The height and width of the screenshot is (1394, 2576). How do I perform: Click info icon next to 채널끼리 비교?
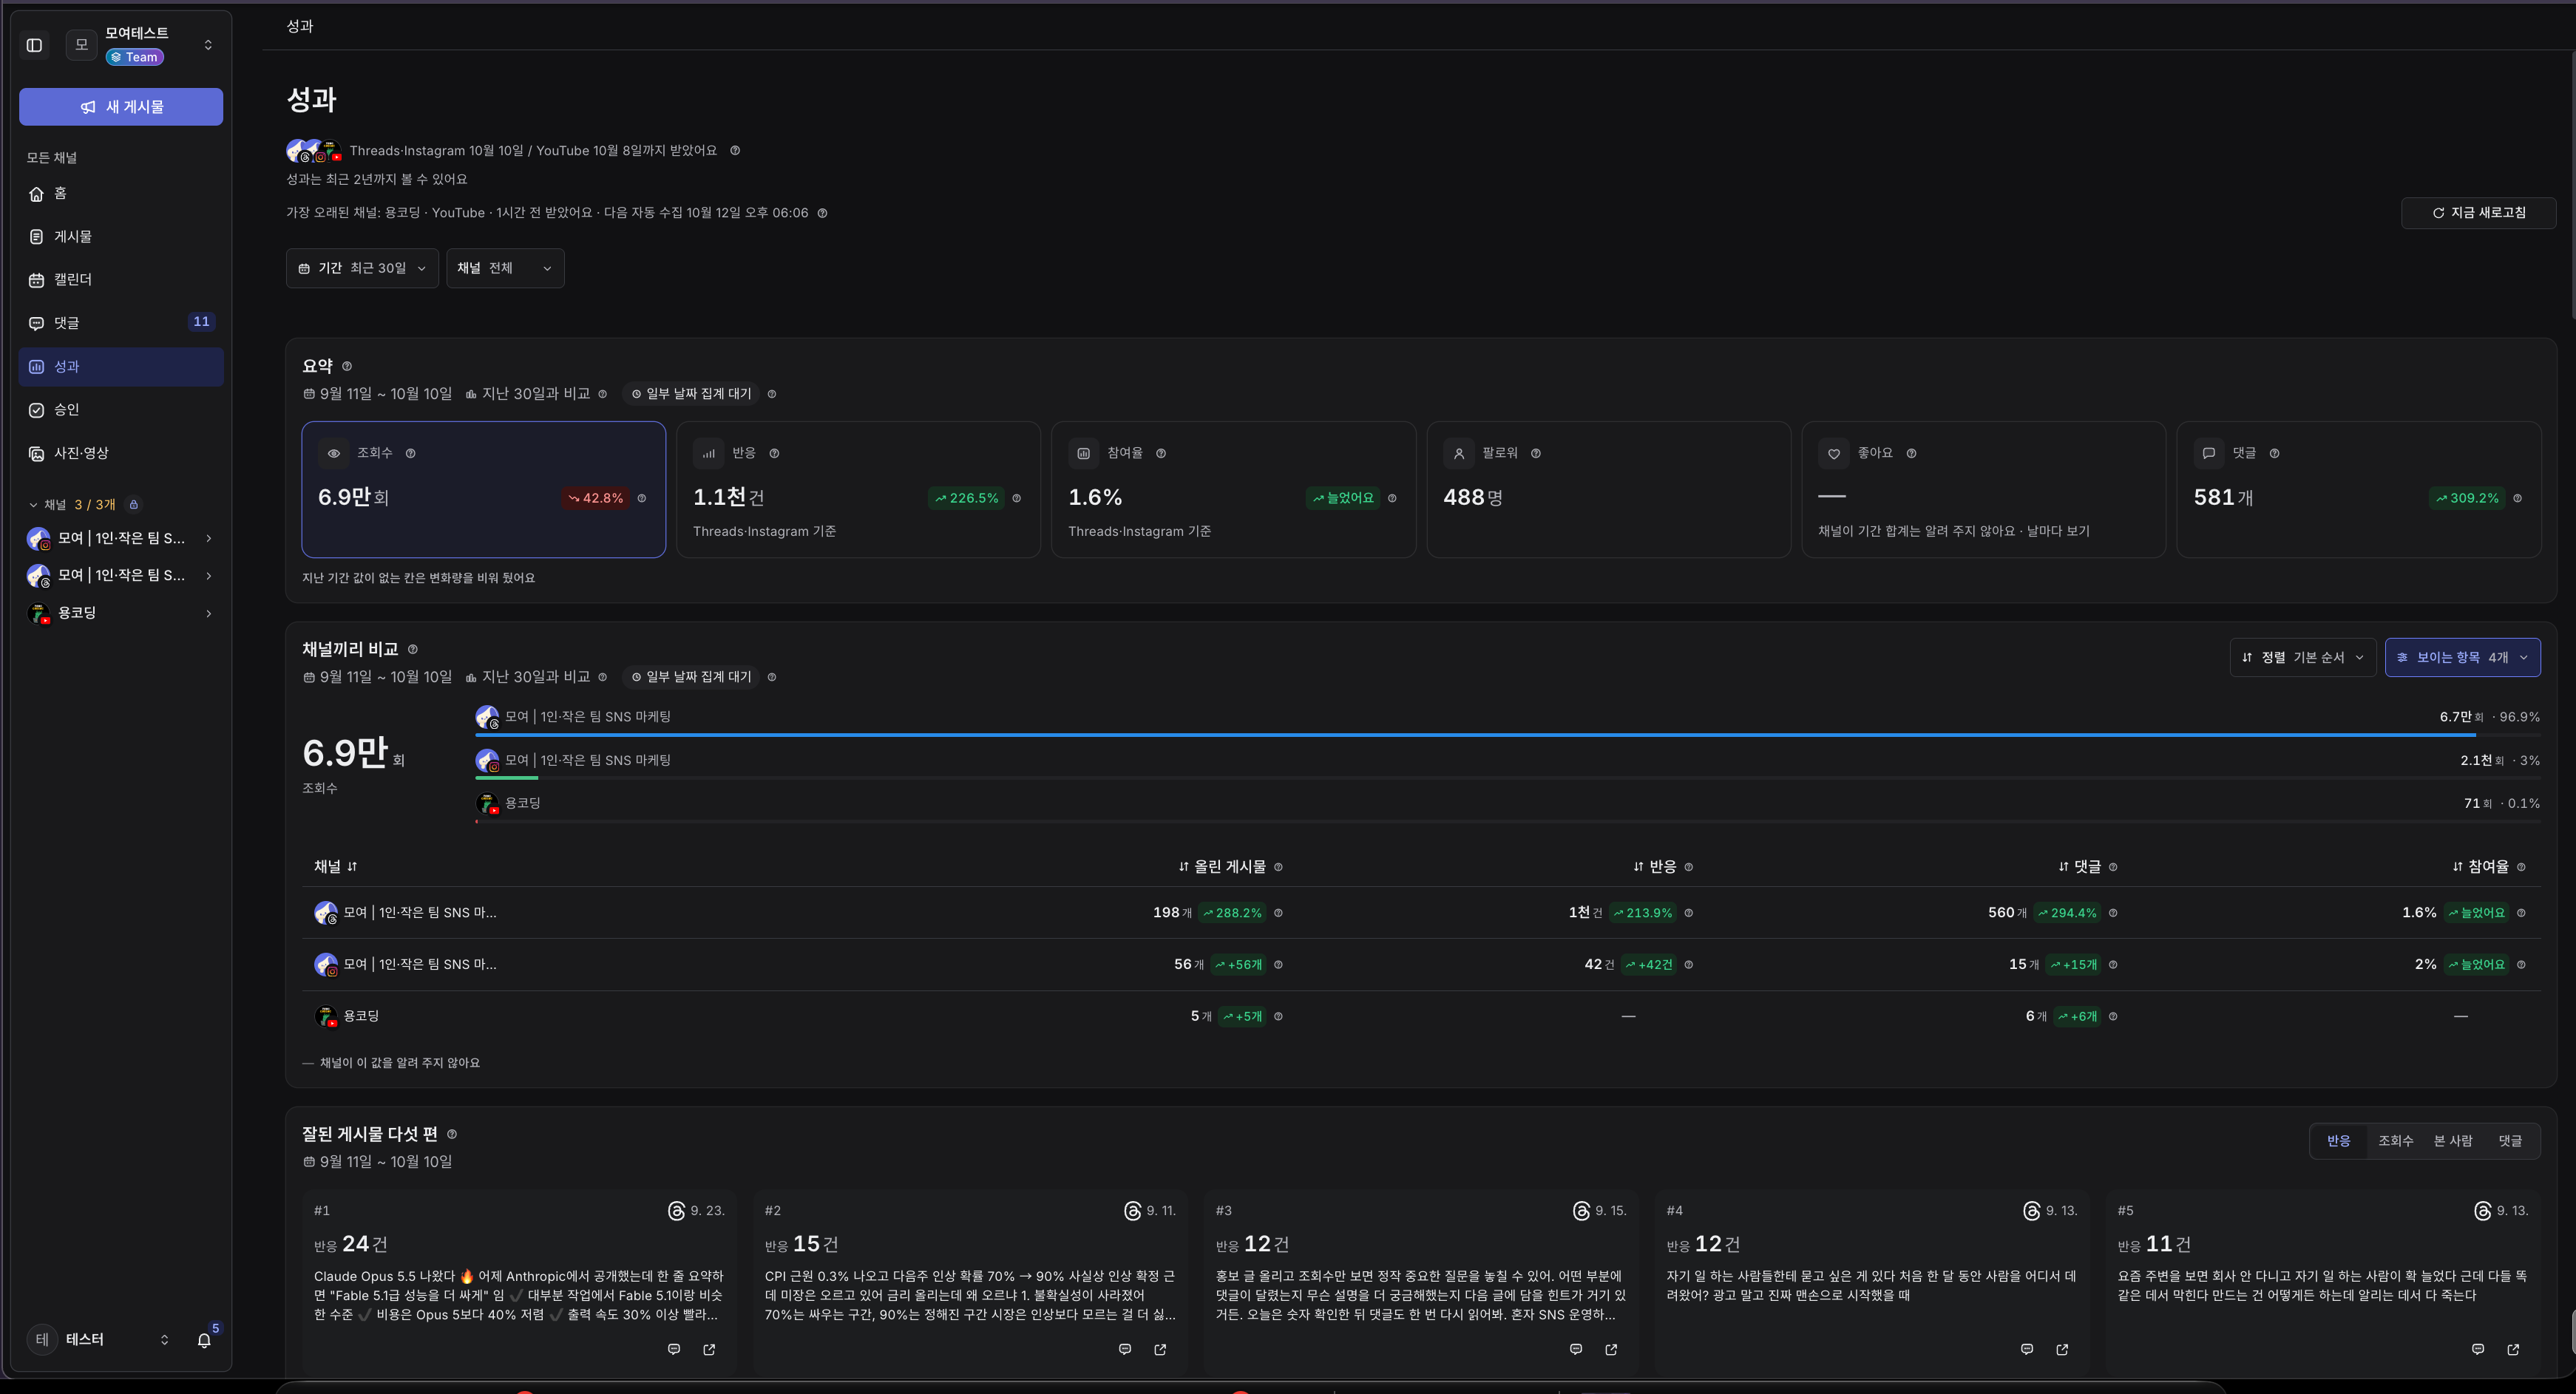[x=413, y=649]
